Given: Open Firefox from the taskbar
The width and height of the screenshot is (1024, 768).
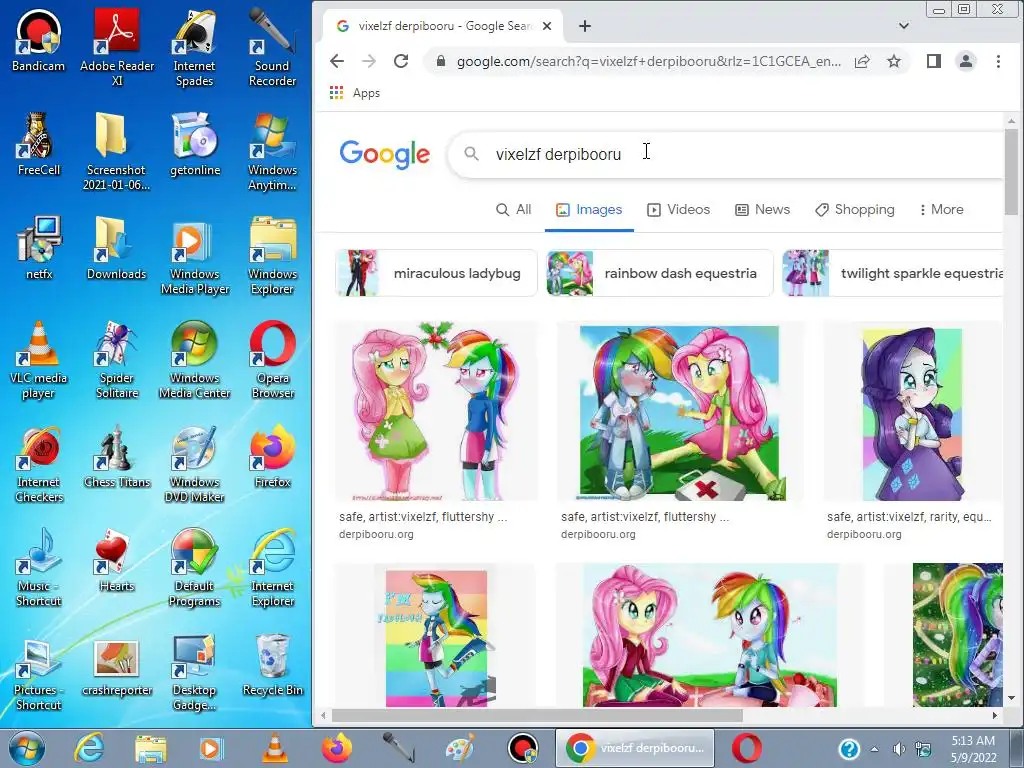Looking at the screenshot, I should (336, 748).
